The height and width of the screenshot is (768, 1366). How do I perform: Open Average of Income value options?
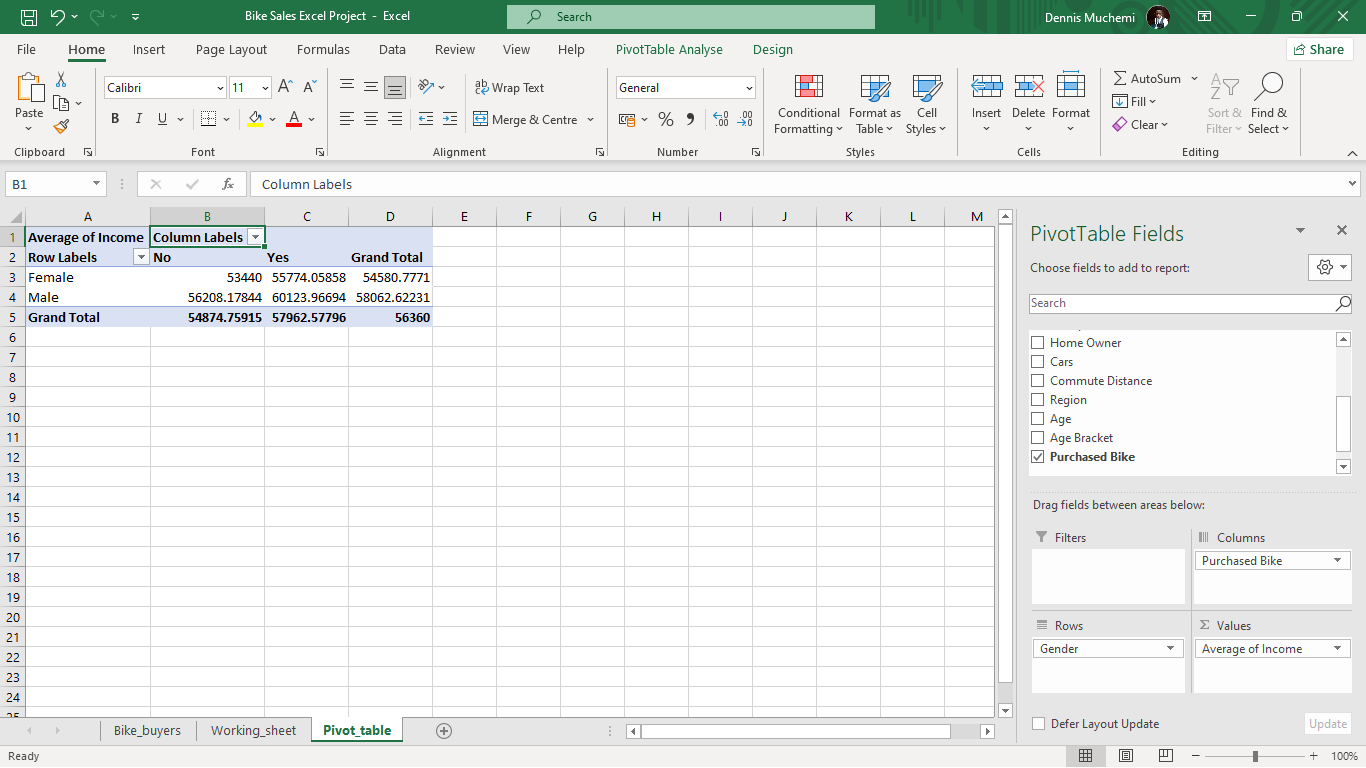coord(1337,649)
